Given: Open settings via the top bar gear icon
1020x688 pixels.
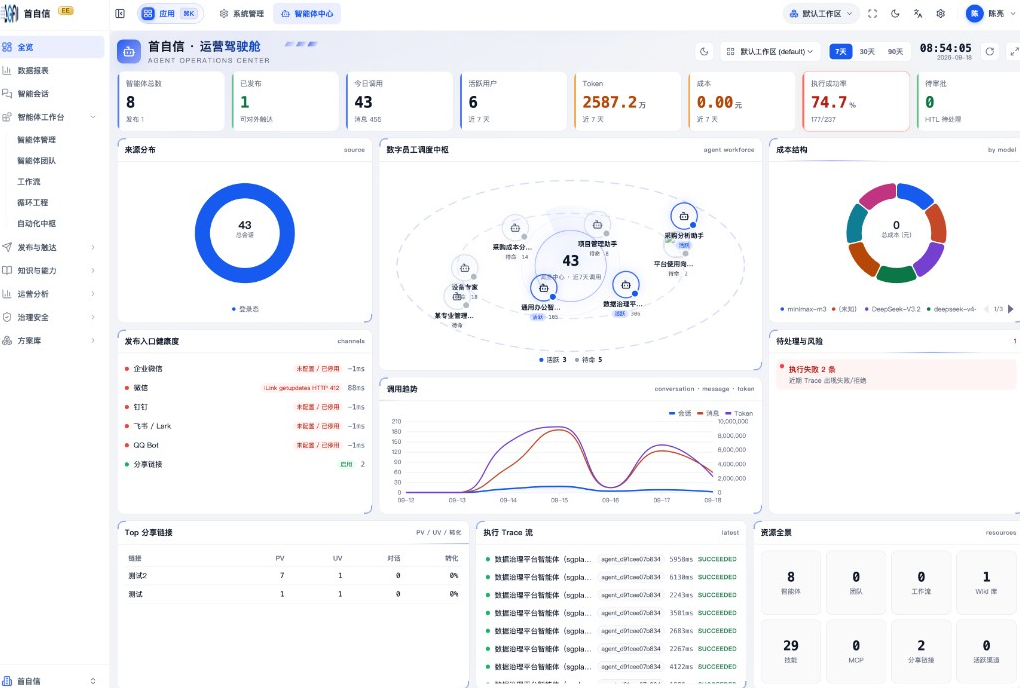Looking at the screenshot, I should [x=941, y=13].
